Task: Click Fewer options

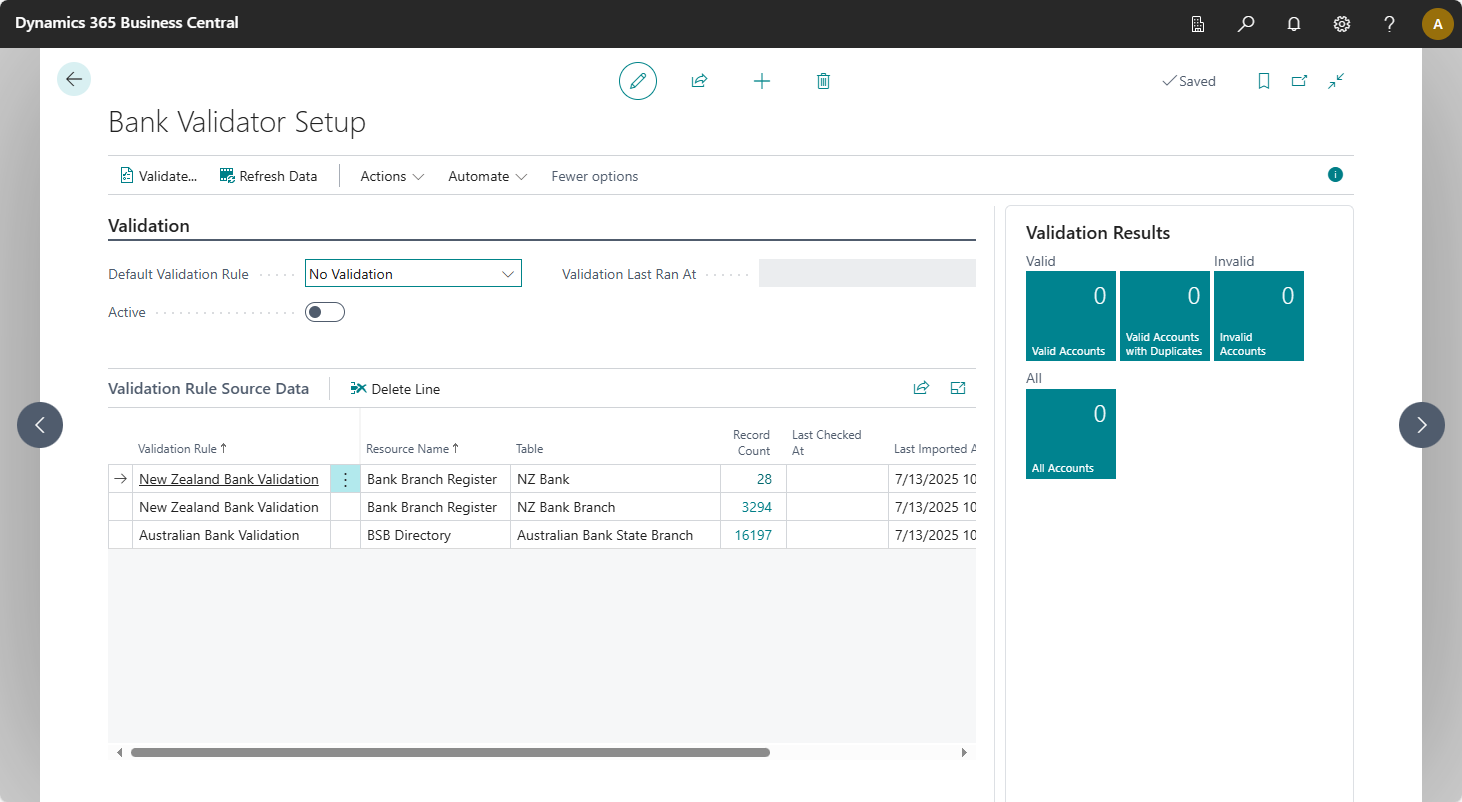Action: coord(595,176)
